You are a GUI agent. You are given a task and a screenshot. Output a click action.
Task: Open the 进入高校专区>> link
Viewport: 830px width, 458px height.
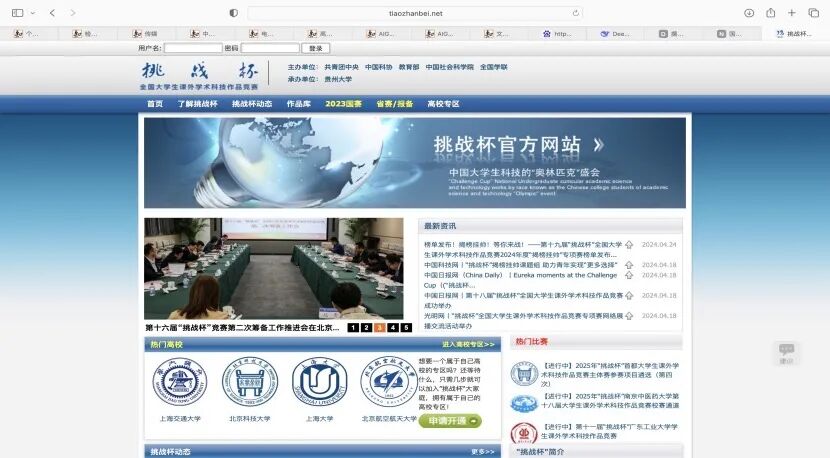tap(468, 344)
